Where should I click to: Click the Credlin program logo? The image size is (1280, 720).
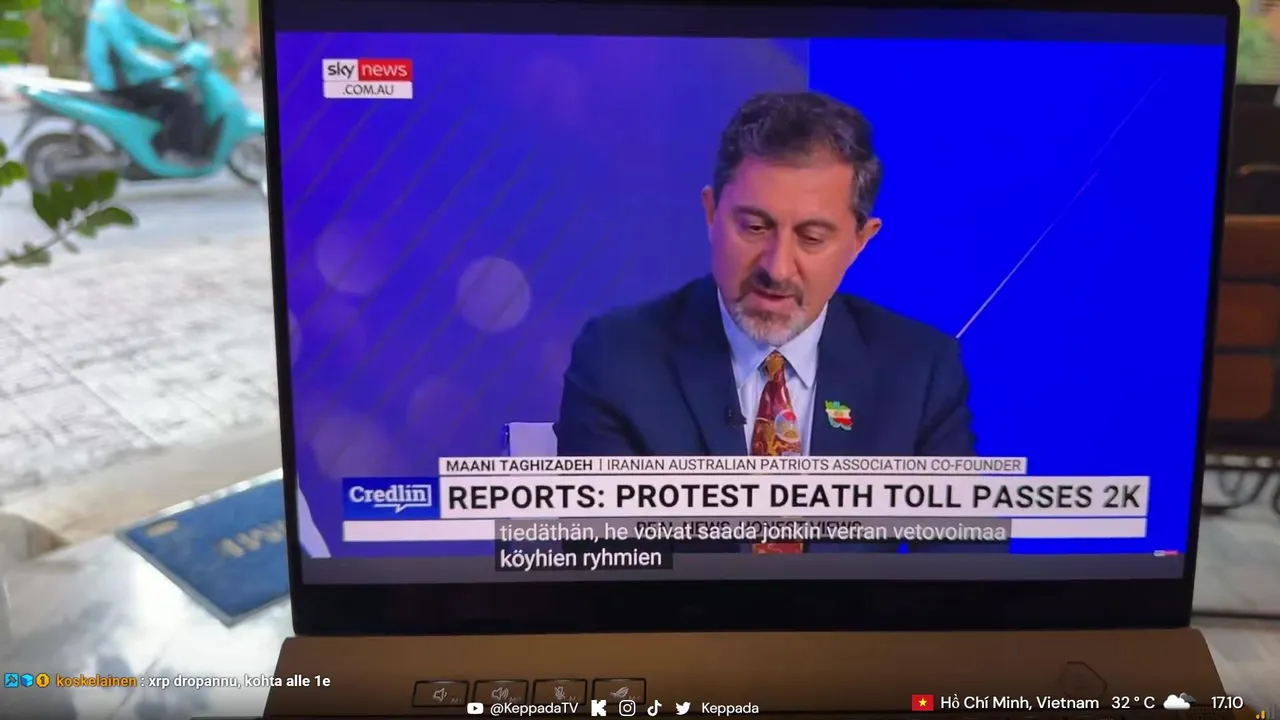[390, 498]
